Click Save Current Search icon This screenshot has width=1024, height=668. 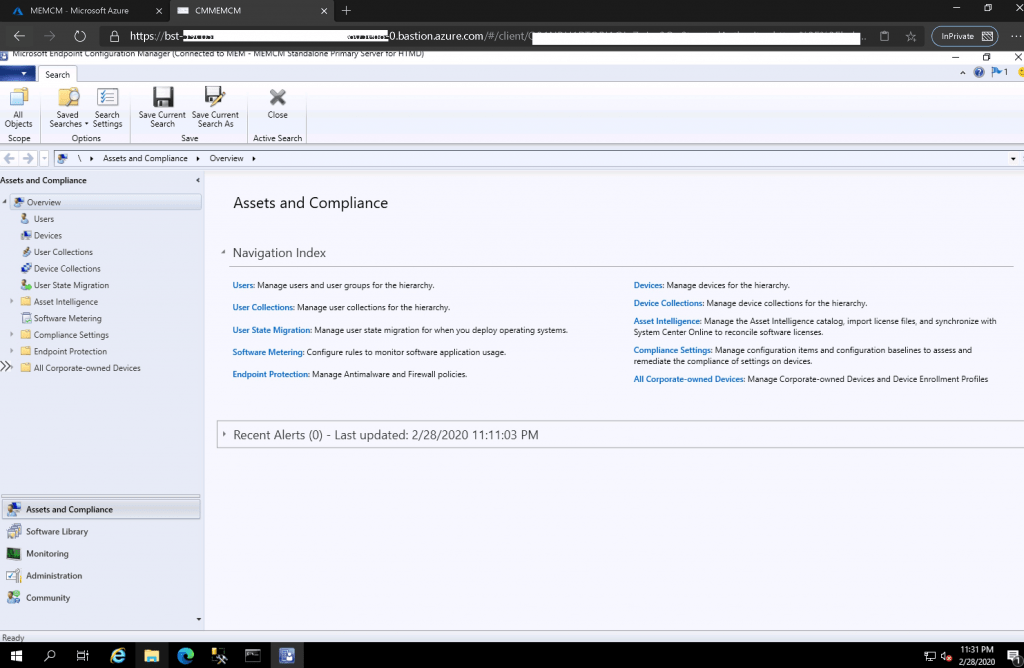pos(162,106)
